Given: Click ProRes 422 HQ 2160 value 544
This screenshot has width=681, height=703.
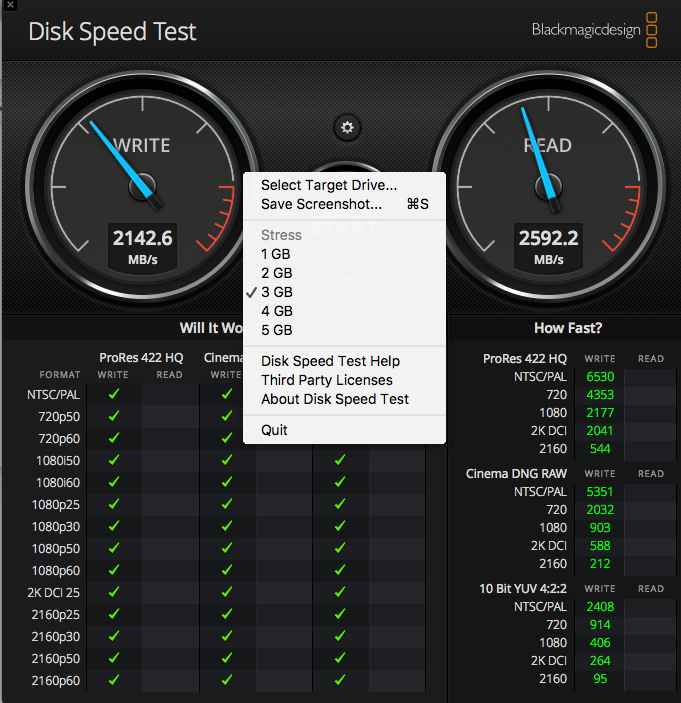Looking at the screenshot, I should pos(600,449).
